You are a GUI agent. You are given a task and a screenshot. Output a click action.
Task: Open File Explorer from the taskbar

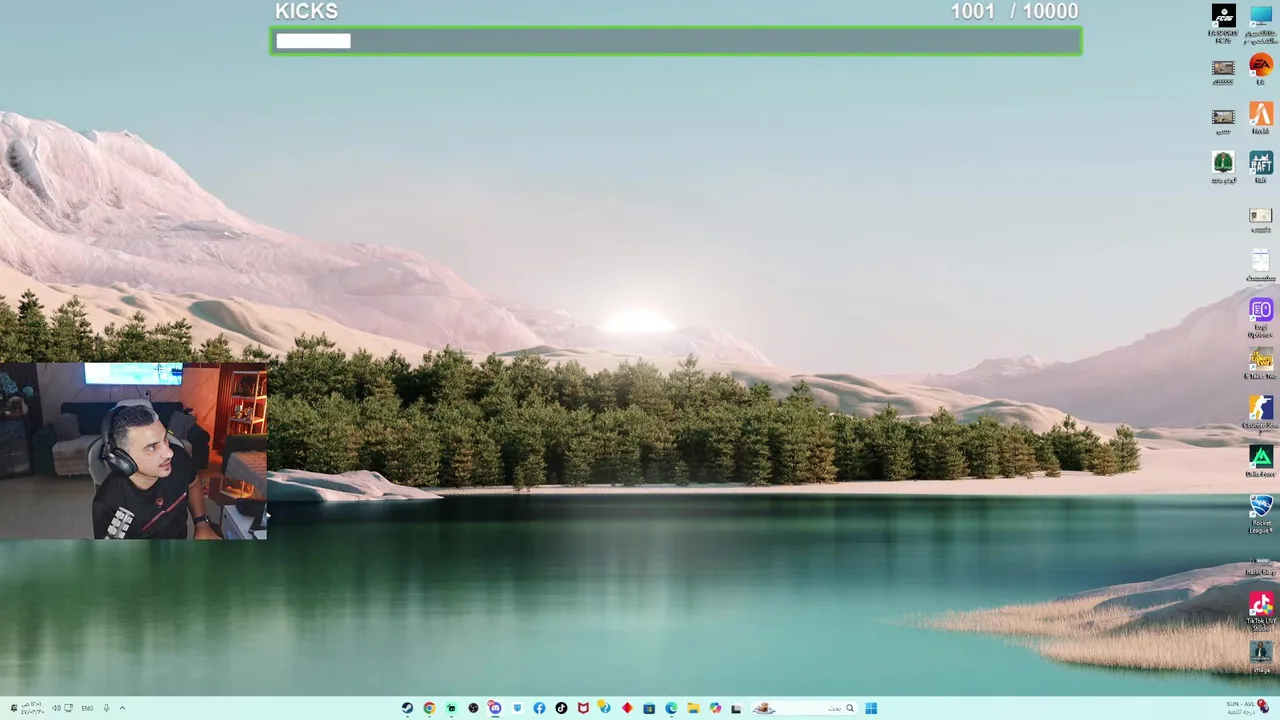(x=693, y=708)
